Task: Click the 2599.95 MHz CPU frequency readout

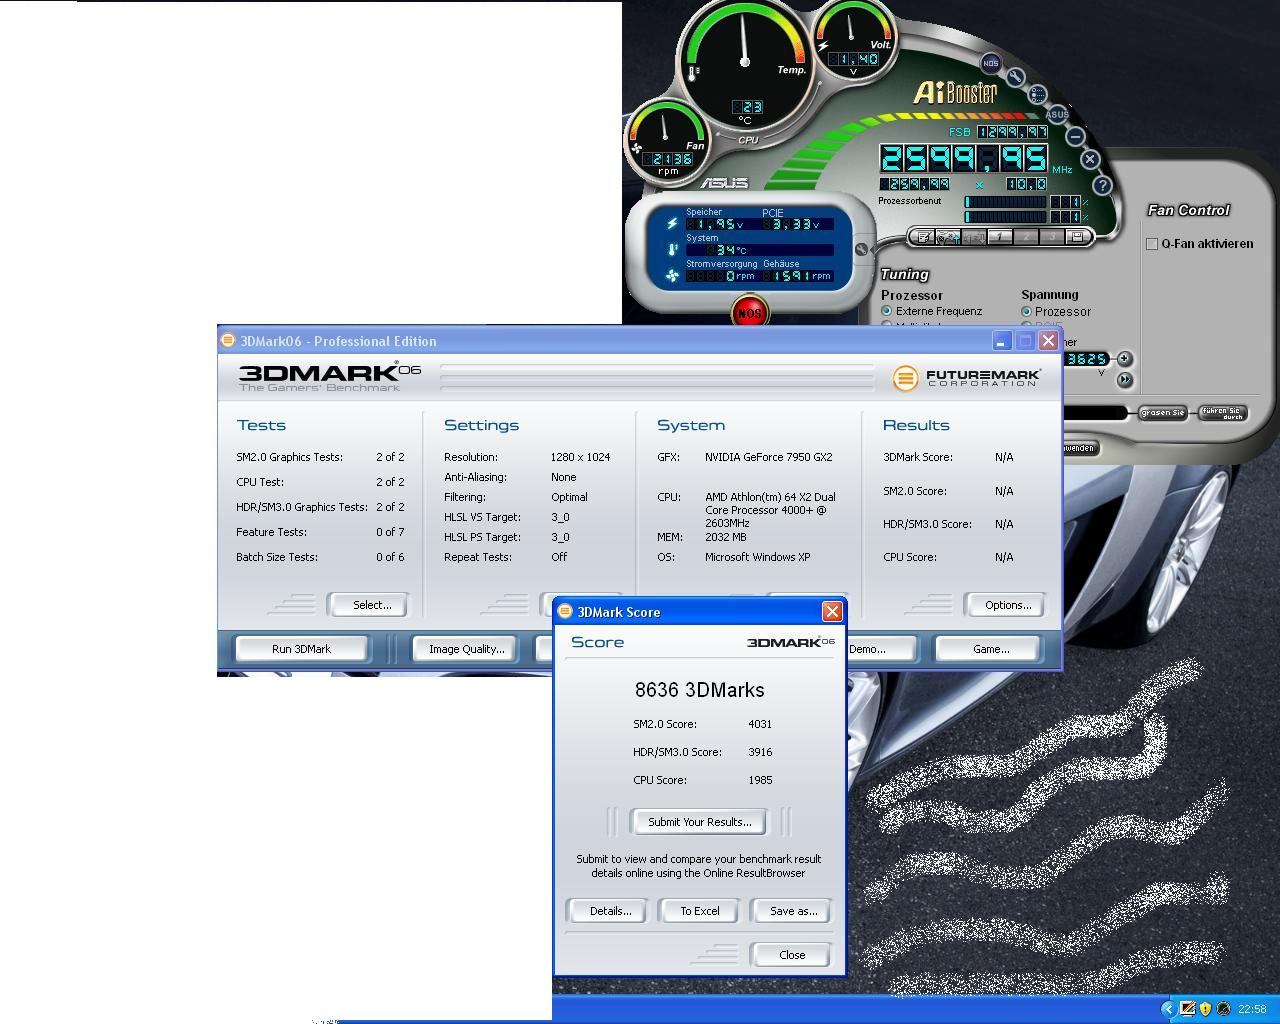Action: point(963,158)
